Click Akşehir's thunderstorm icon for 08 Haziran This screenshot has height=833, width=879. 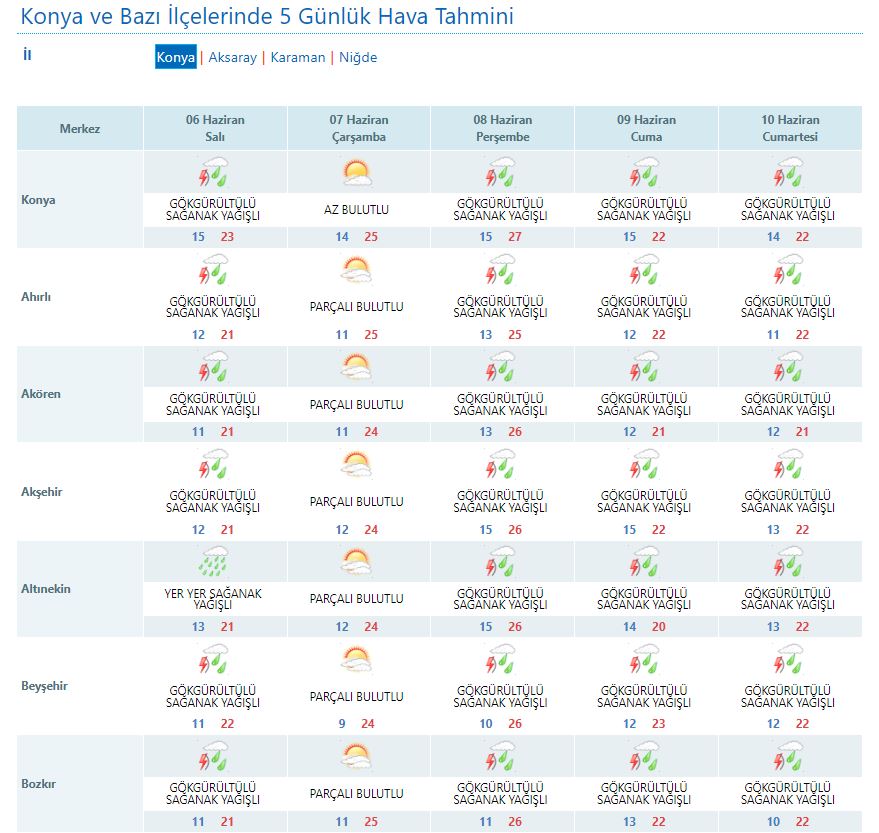501,465
